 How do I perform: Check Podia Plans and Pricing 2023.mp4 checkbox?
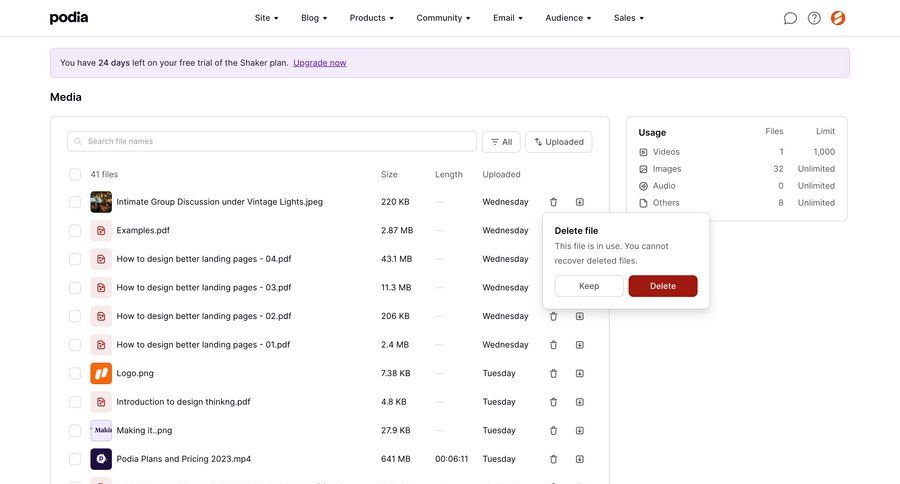click(x=75, y=459)
